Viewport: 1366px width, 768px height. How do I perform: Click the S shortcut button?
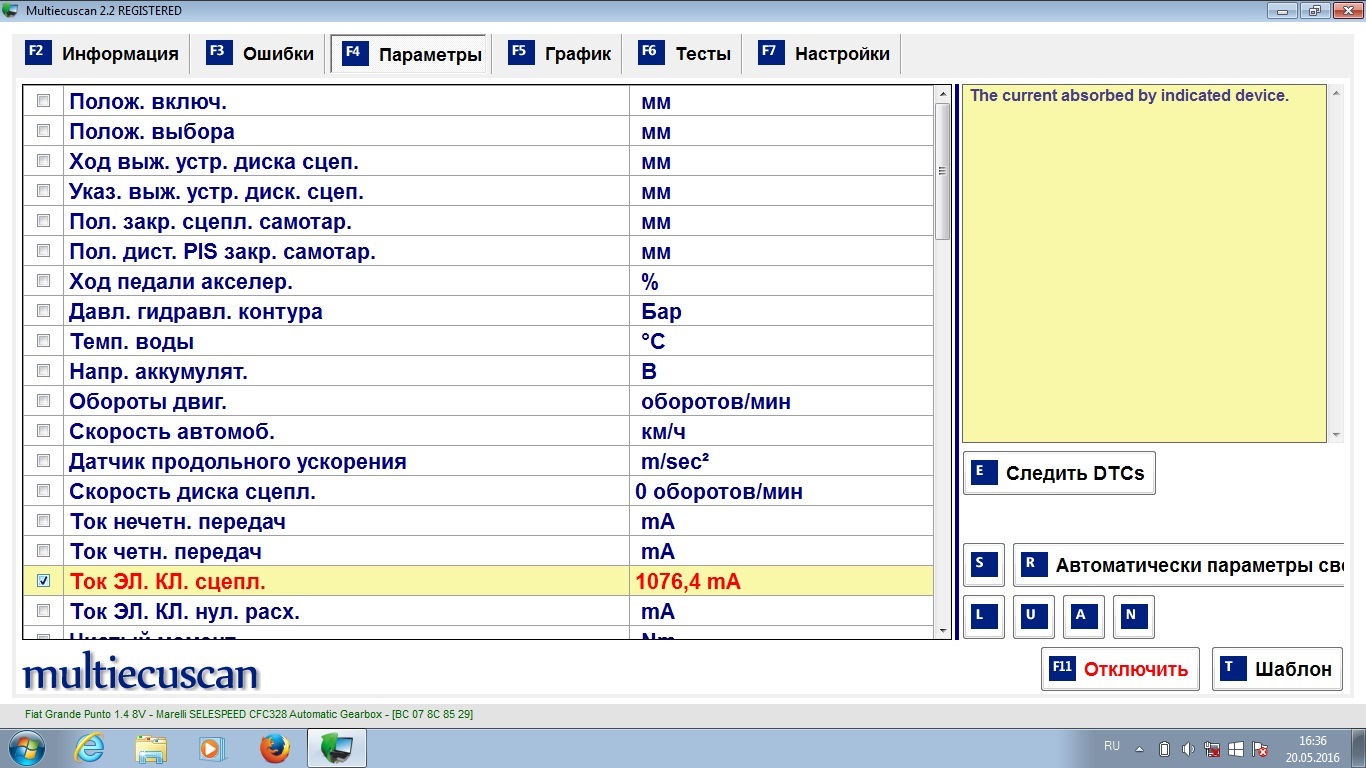click(x=984, y=565)
